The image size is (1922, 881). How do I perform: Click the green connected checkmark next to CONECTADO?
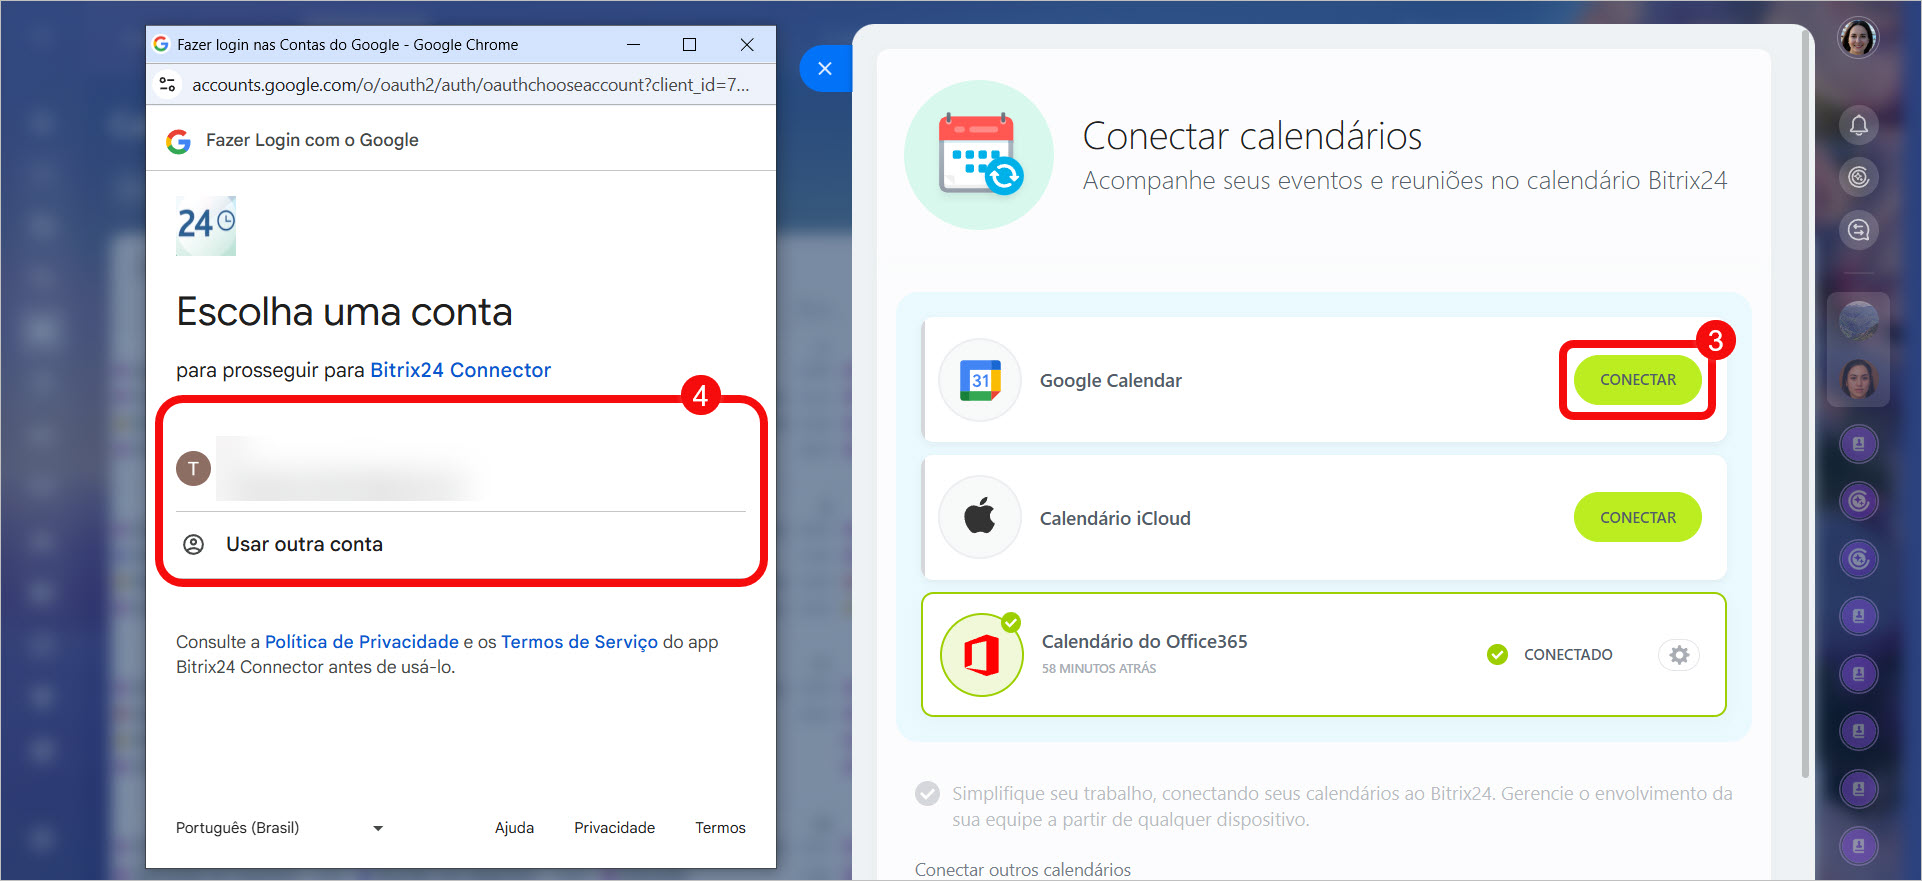coord(1497,655)
